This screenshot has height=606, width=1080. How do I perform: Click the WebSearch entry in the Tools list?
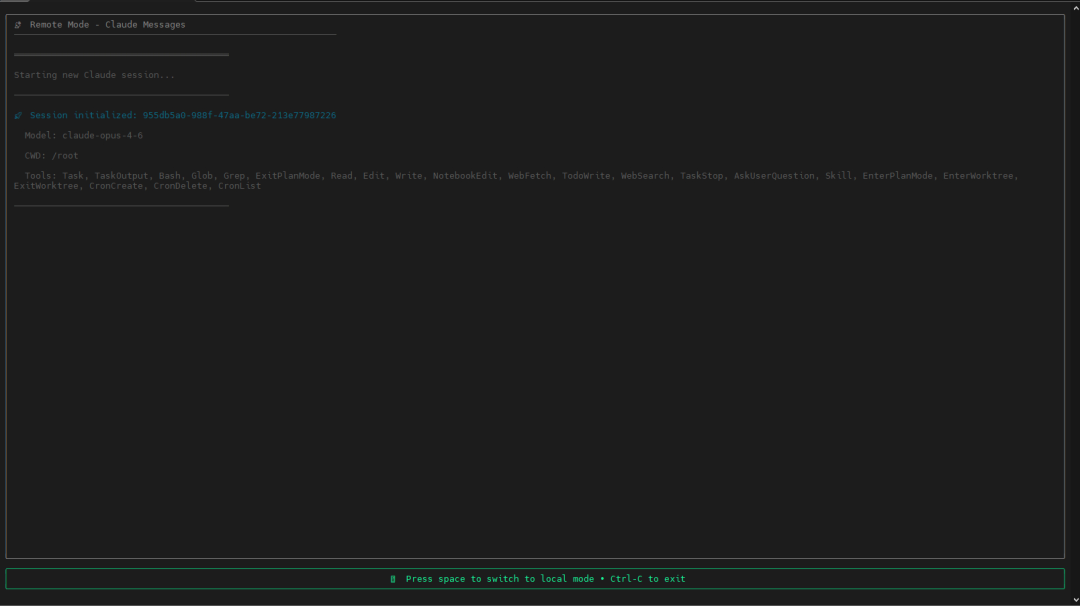tap(645, 176)
